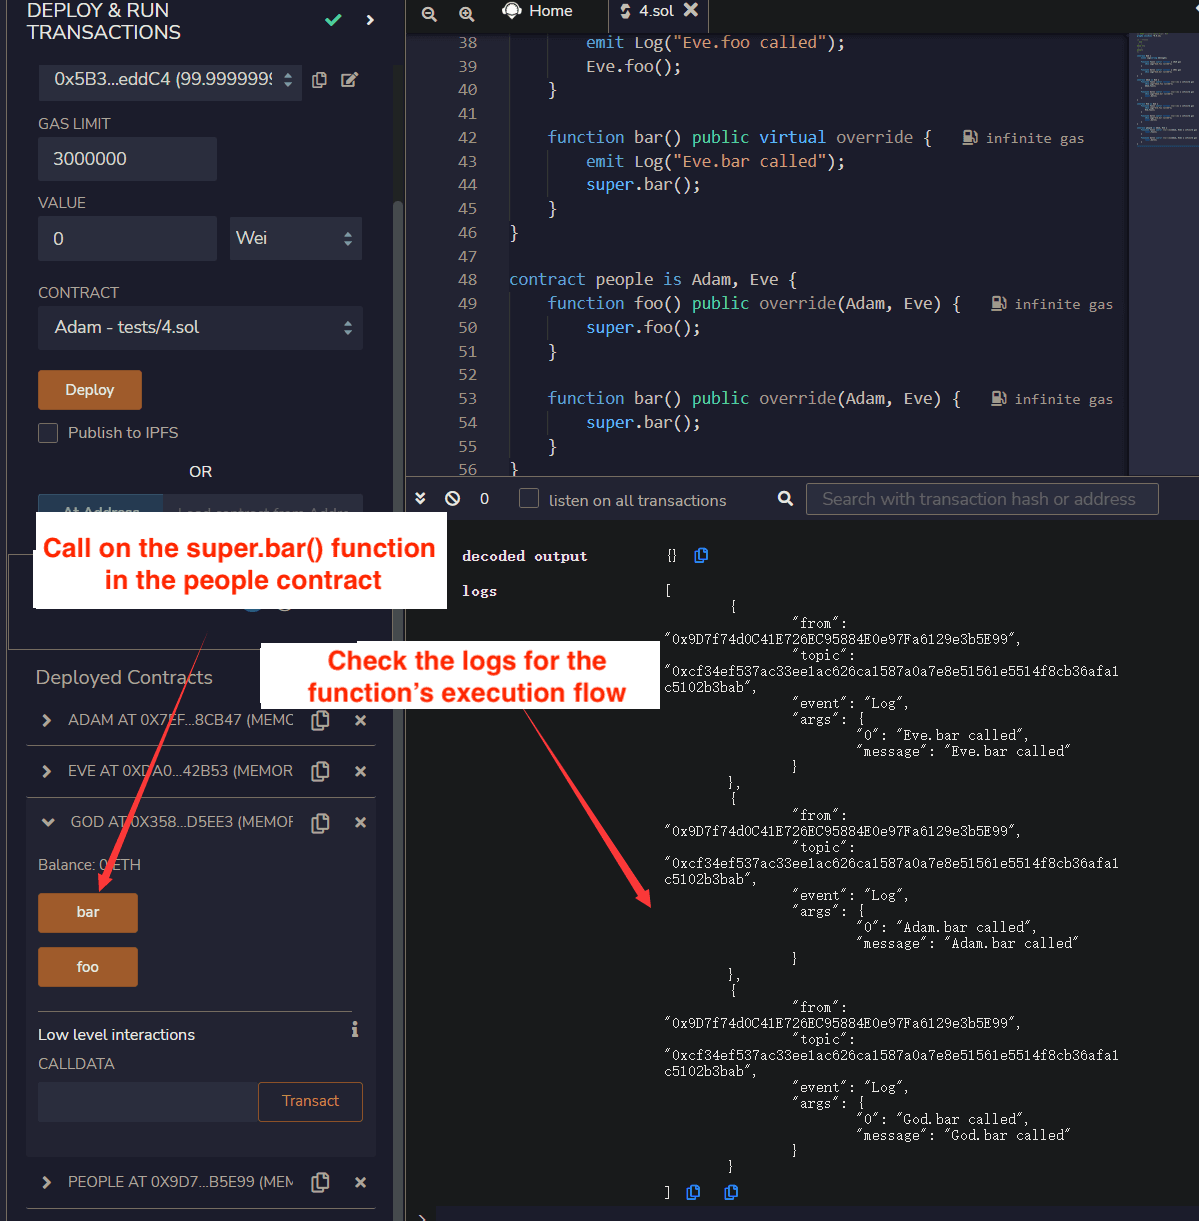Remove the EVE deployed contract
The height and width of the screenshot is (1221, 1199).
pos(360,771)
